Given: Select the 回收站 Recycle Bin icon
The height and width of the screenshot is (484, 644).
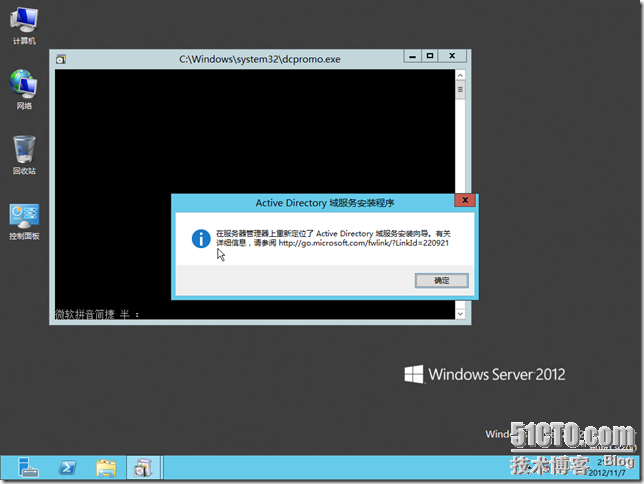Looking at the screenshot, I should tap(24, 154).
